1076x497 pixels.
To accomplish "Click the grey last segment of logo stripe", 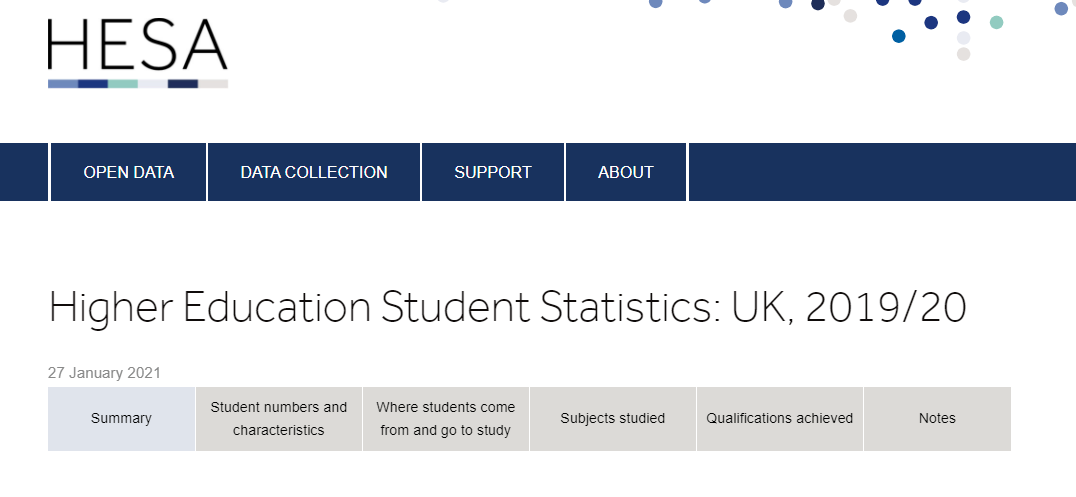I will tap(213, 84).
